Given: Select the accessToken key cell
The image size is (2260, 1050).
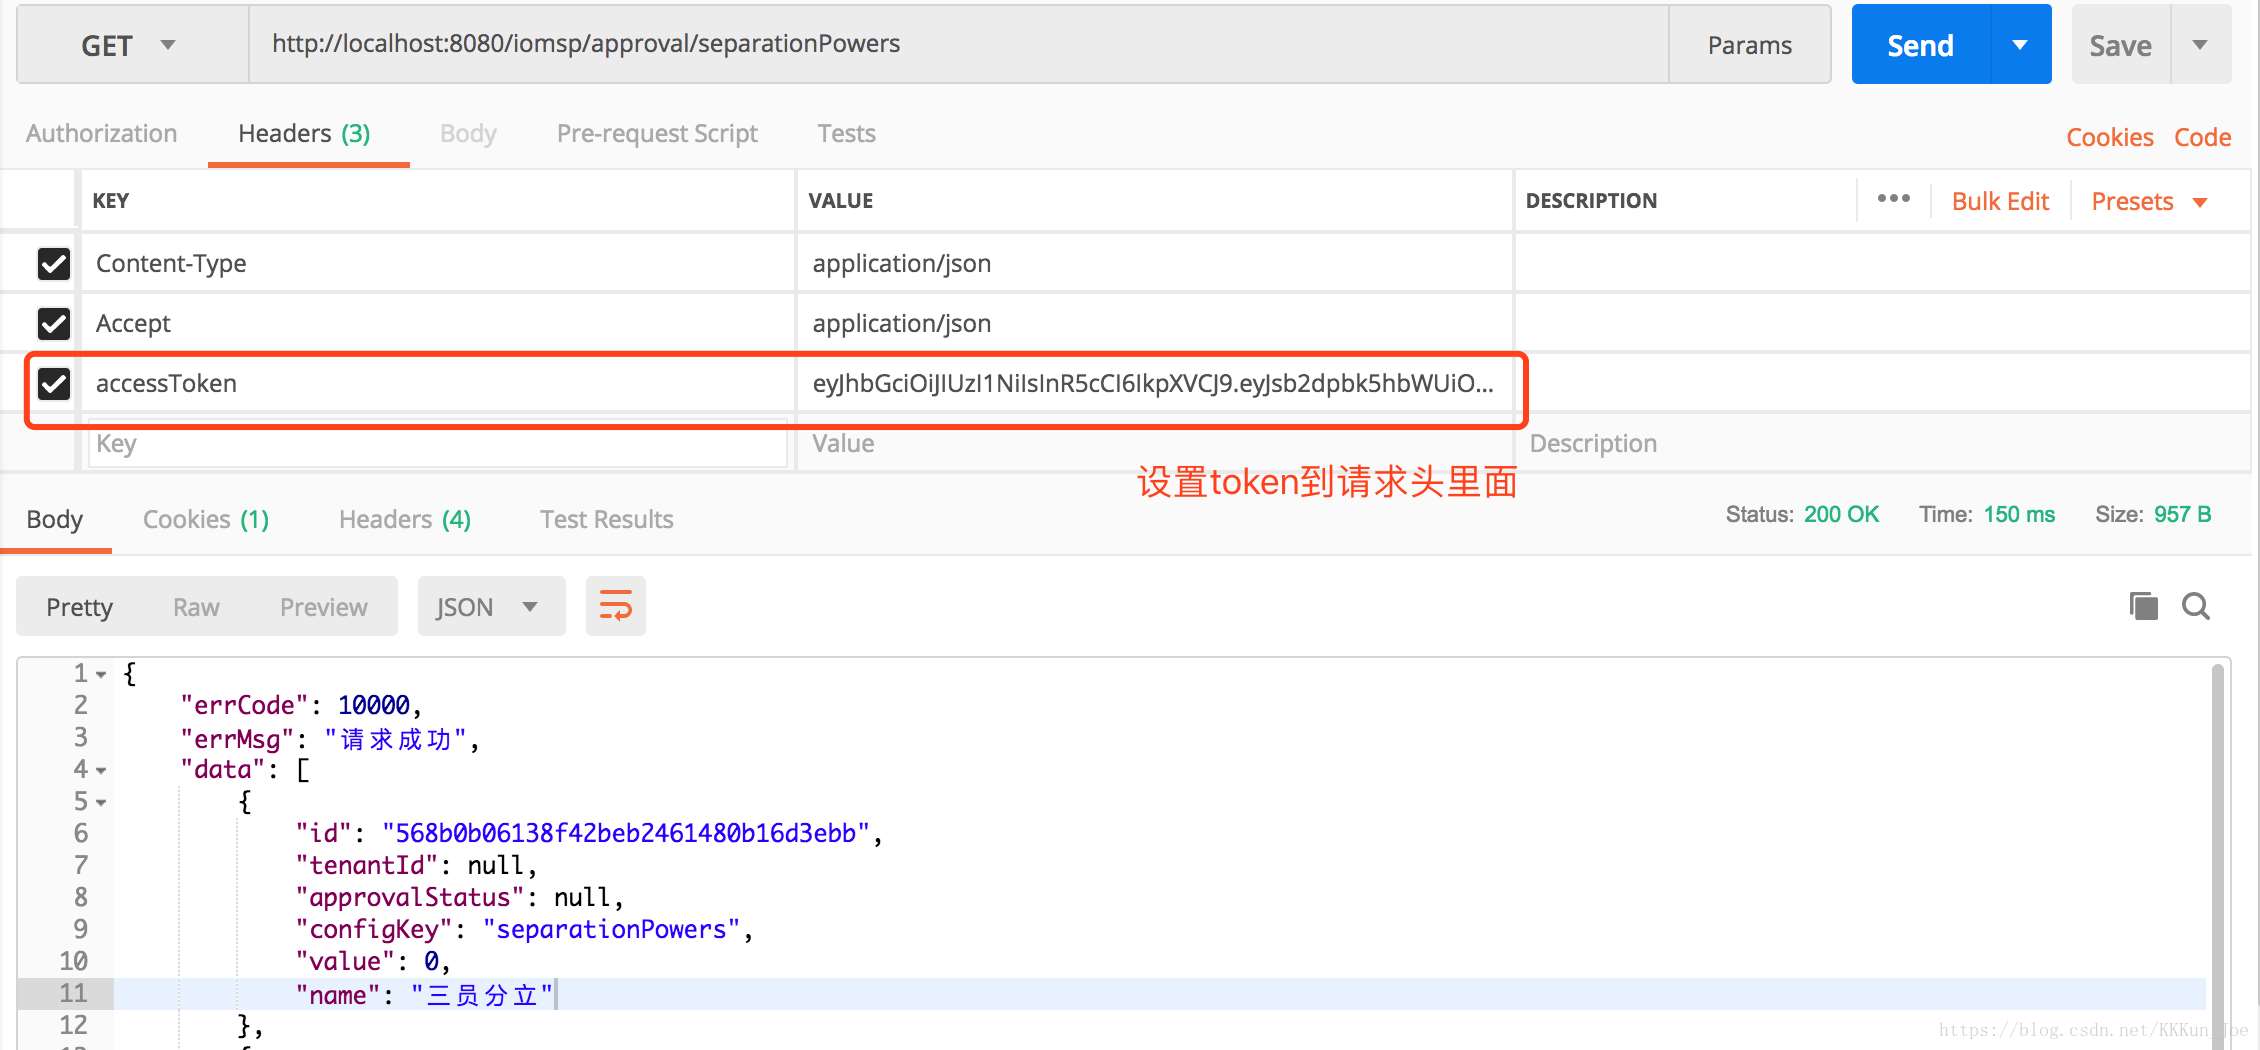Looking at the screenshot, I should 438,383.
